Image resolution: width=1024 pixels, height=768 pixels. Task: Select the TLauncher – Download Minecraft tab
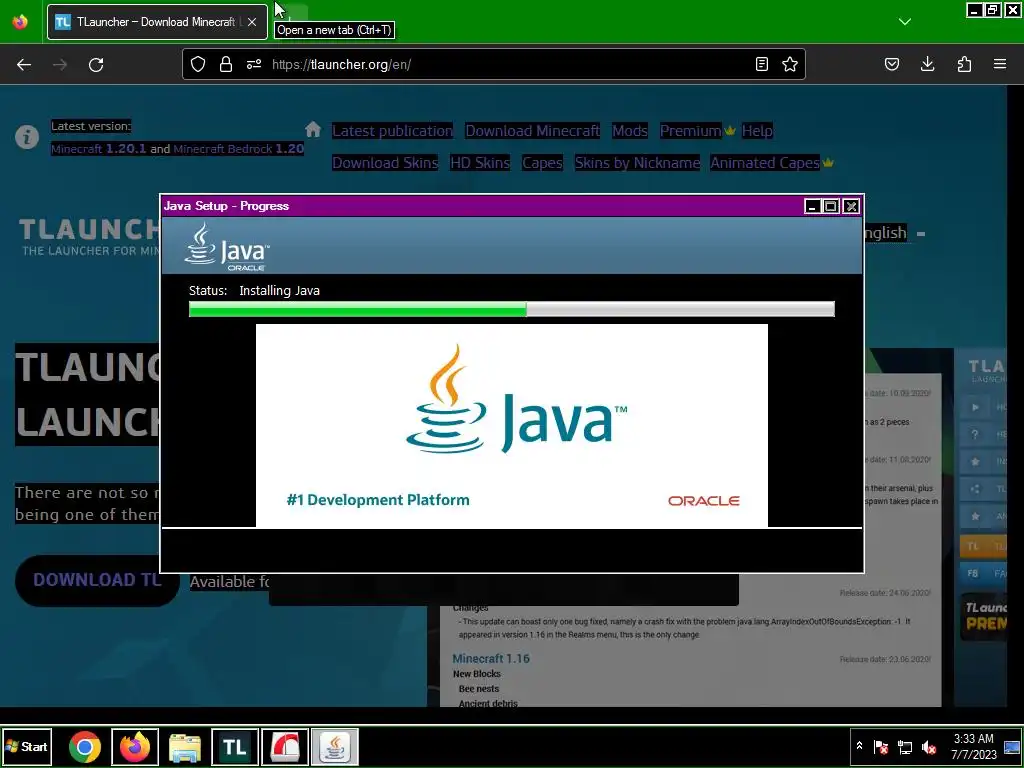tap(157, 22)
